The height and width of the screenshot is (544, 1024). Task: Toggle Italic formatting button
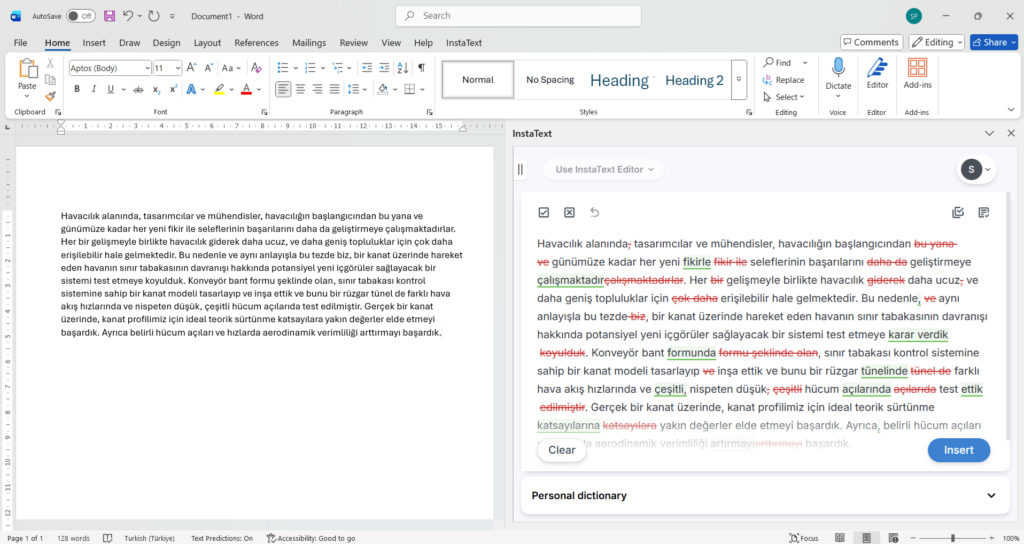click(94, 89)
